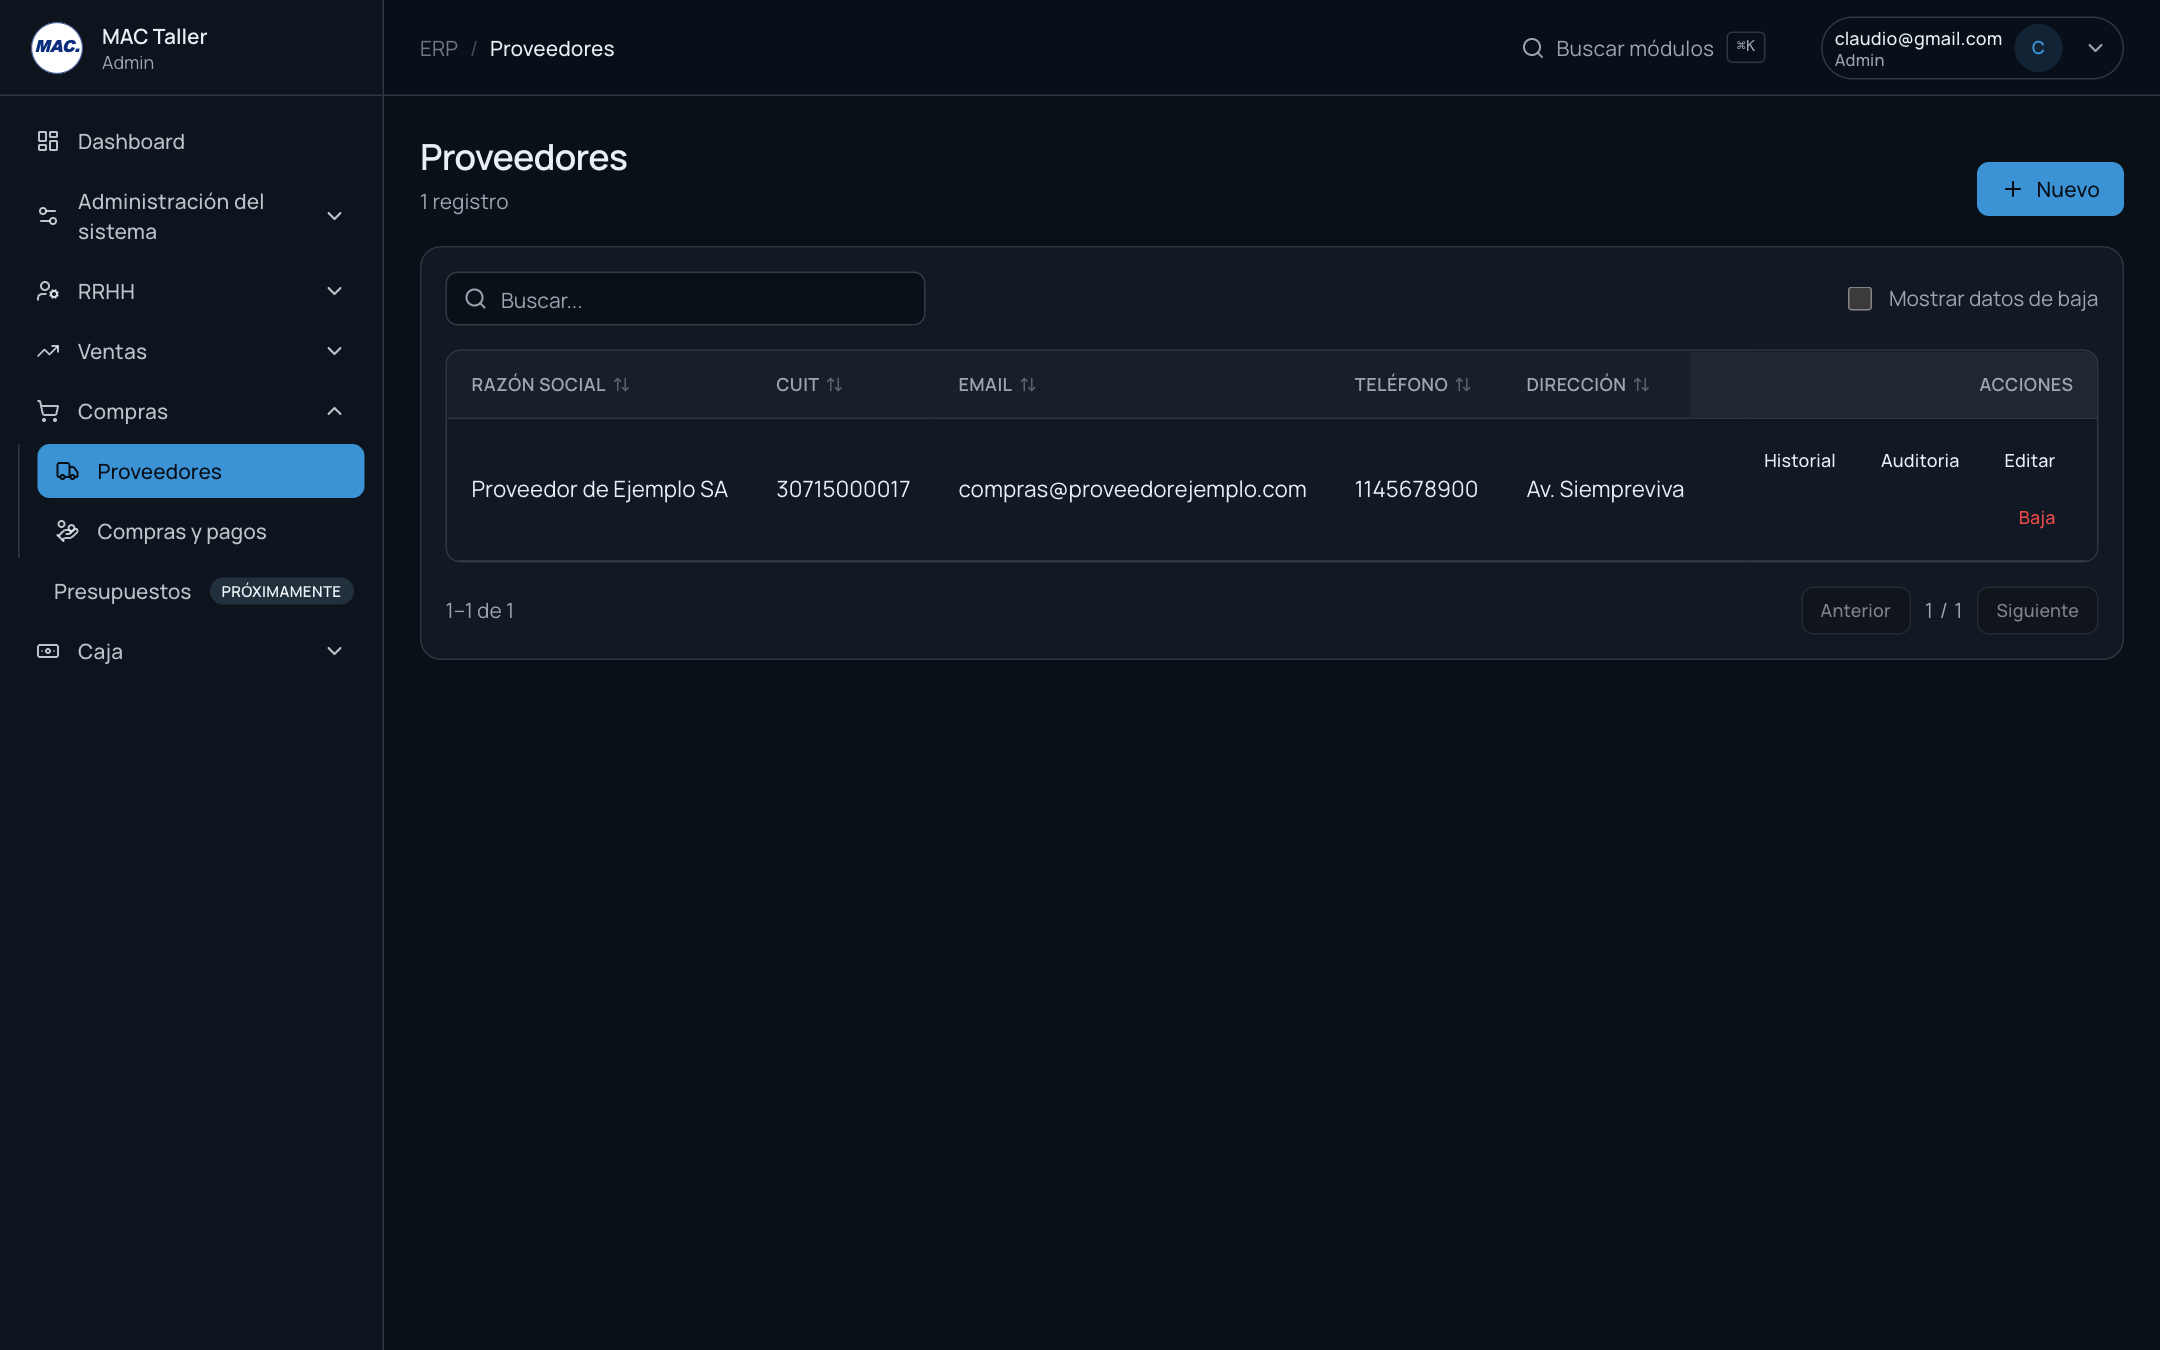2160x1350 pixels.
Task: Click the Proveedores truck icon
Action: click(x=67, y=471)
